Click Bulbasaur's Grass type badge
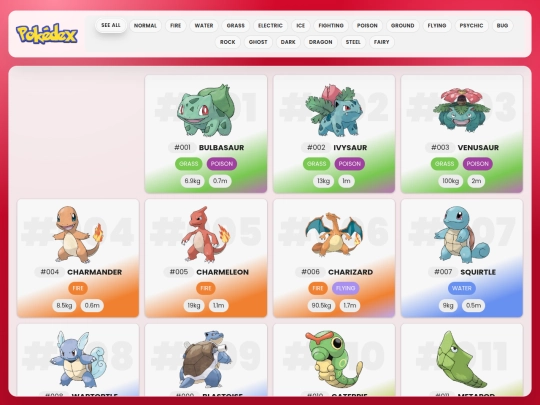540x405 pixels. [188, 164]
